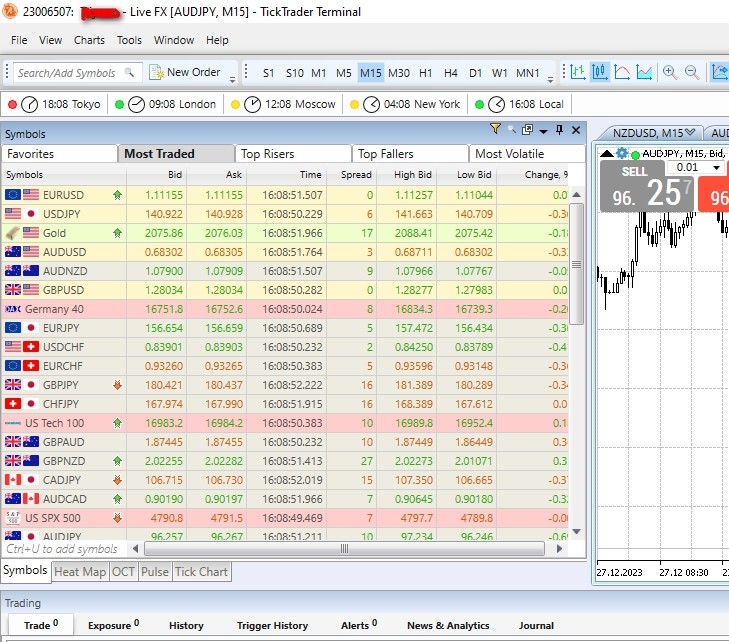Click the New York clock icon
The height and width of the screenshot is (642, 729).
[x=371, y=104]
